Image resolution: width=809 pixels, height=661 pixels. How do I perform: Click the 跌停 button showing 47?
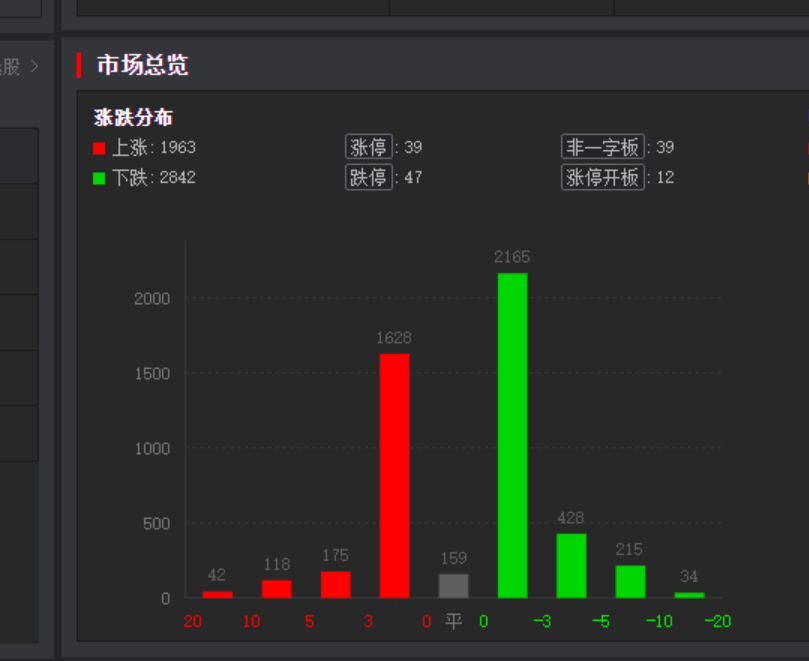pyautogui.click(x=369, y=177)
